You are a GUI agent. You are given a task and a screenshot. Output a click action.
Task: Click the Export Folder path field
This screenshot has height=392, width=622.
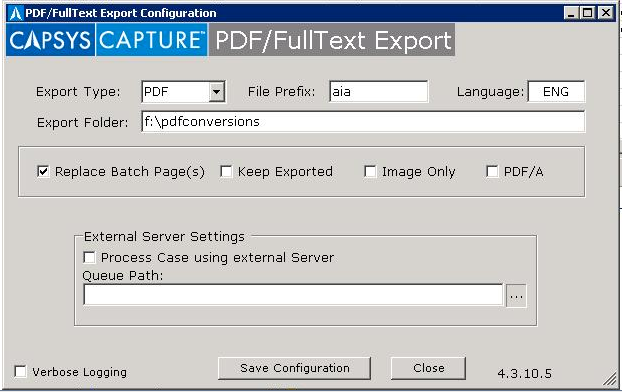click(x=363, y=121)
